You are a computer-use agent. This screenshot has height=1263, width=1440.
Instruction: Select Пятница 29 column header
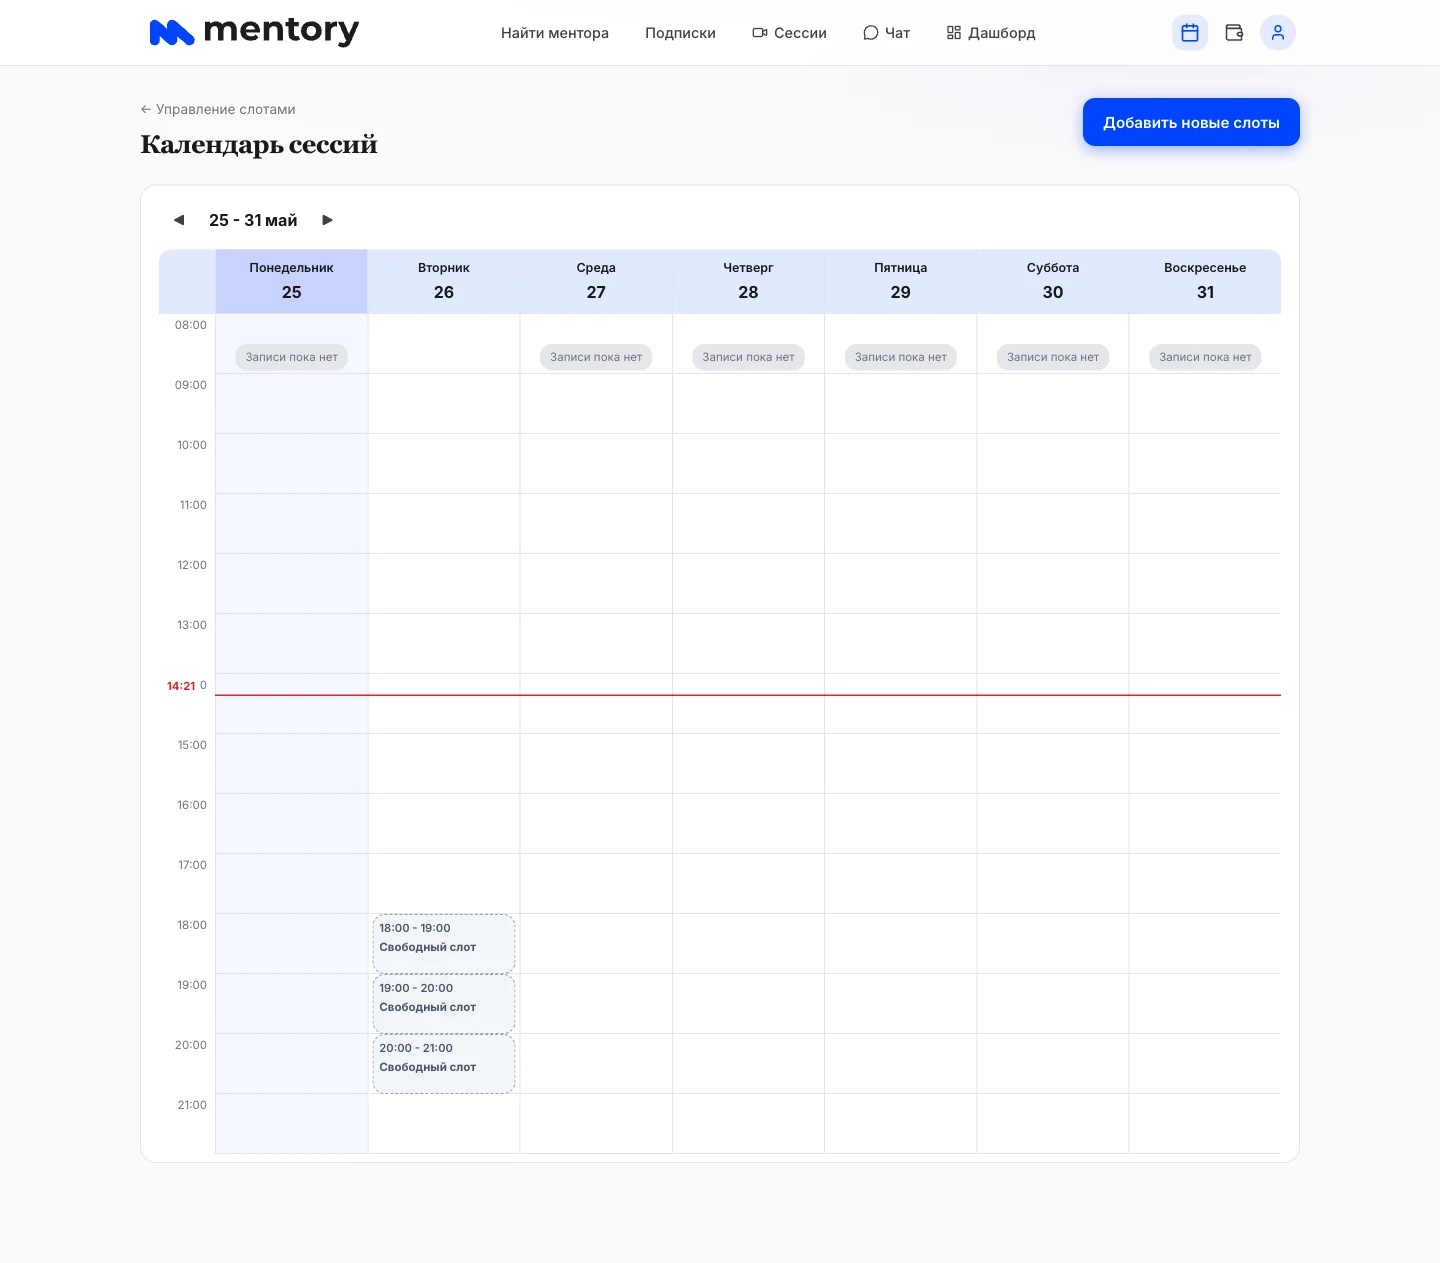pos(901,281)
